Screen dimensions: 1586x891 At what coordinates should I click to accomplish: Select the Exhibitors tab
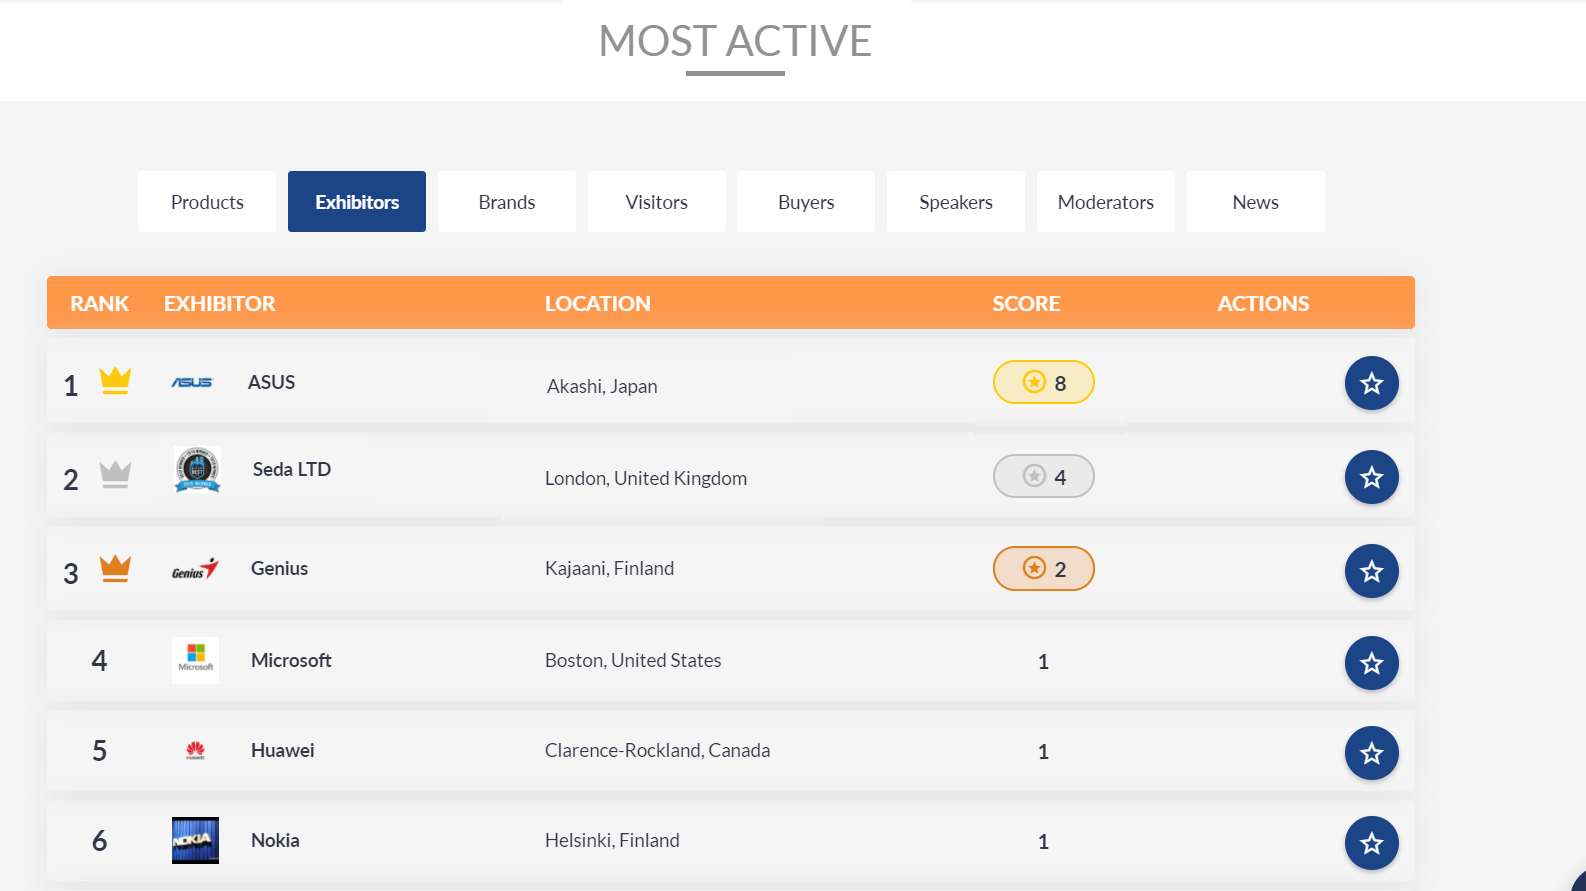(x=357, y=202)
